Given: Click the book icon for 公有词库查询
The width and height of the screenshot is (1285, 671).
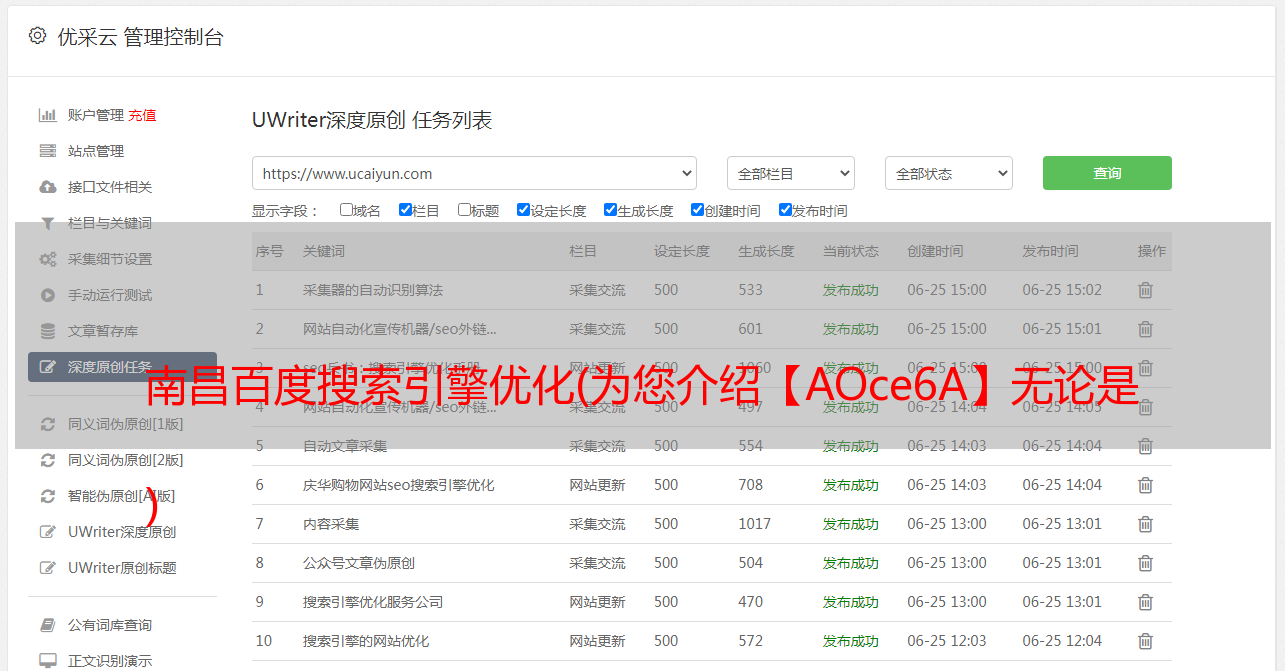Looking at the screenshot, I should pyautogui.click(x=47, y=625).
